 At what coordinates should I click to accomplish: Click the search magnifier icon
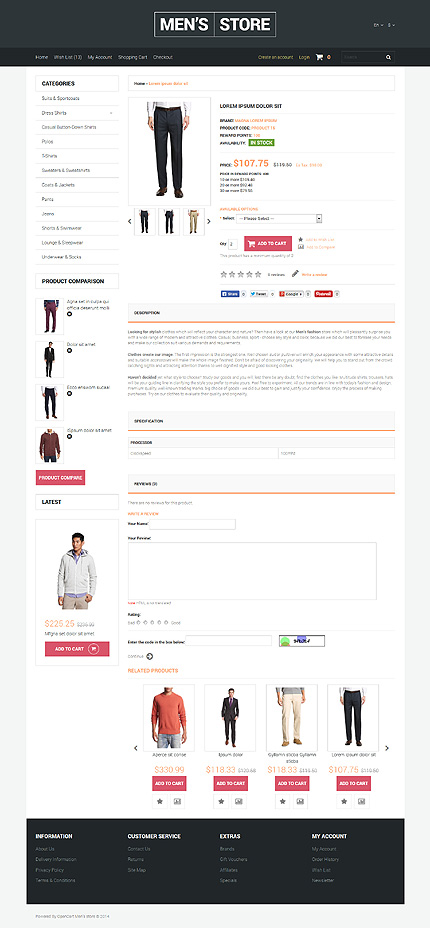click(389, 57)
